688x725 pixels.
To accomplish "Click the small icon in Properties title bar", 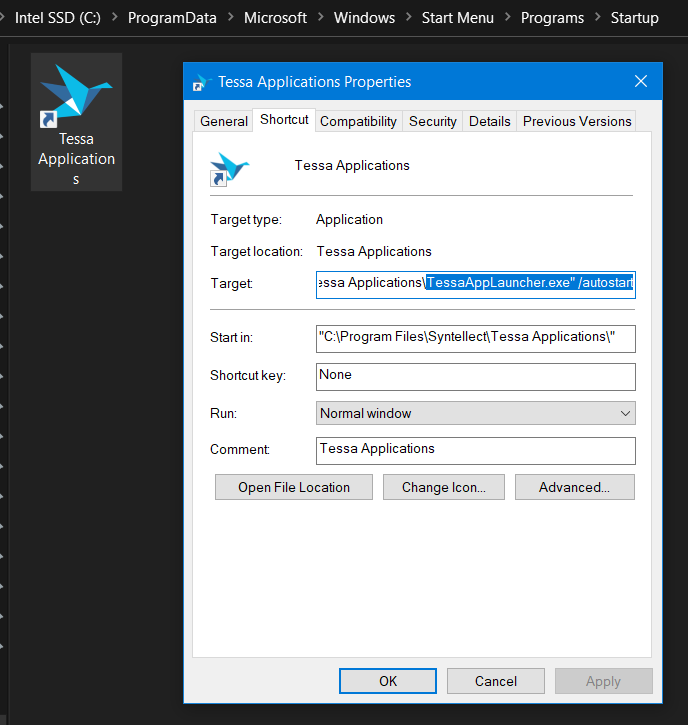I will (x=202, y=82).
